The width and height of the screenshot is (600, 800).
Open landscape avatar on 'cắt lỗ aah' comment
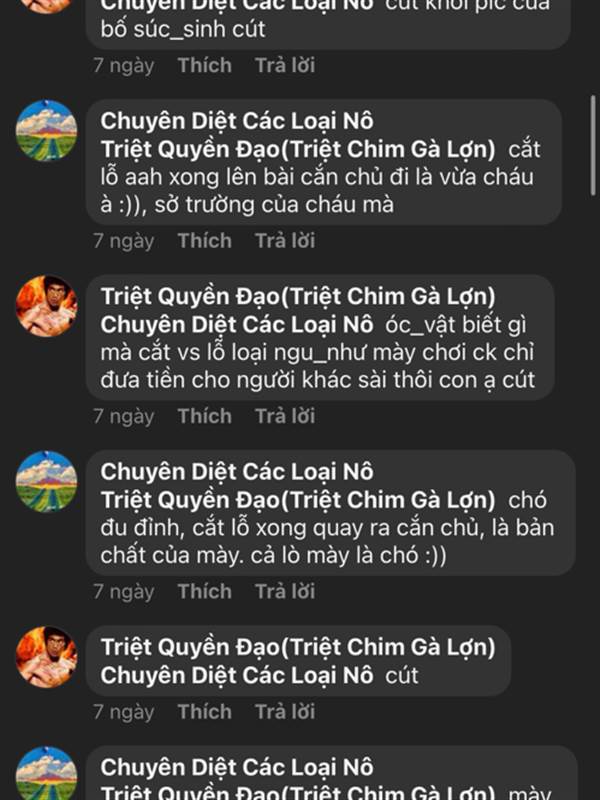point(46,131)
